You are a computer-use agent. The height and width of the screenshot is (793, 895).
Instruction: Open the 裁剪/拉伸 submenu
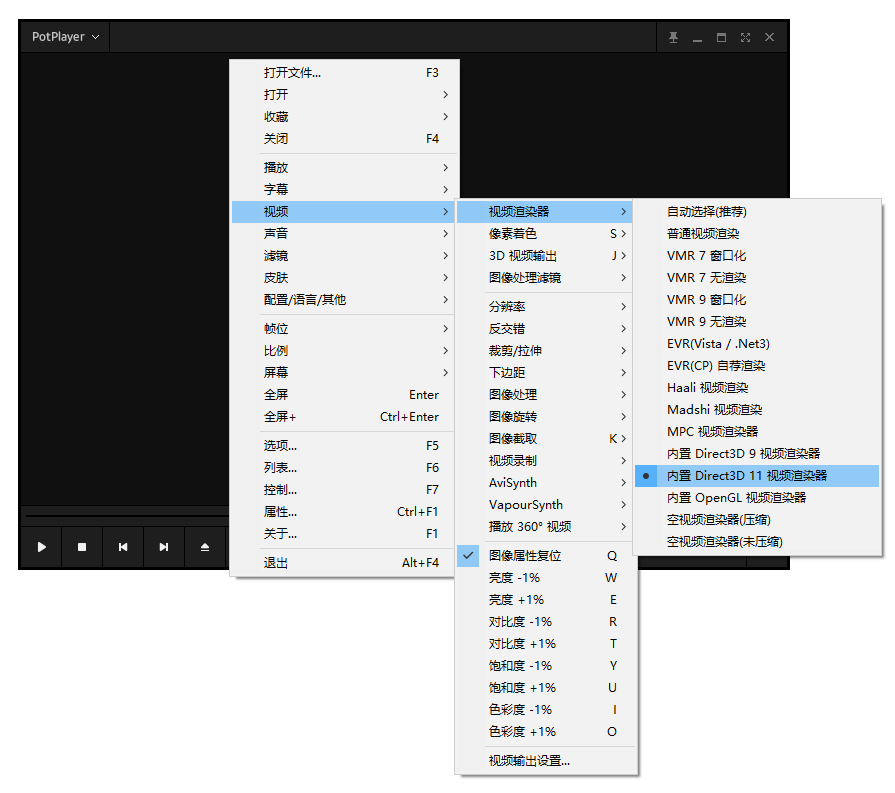tap(546, 351)
